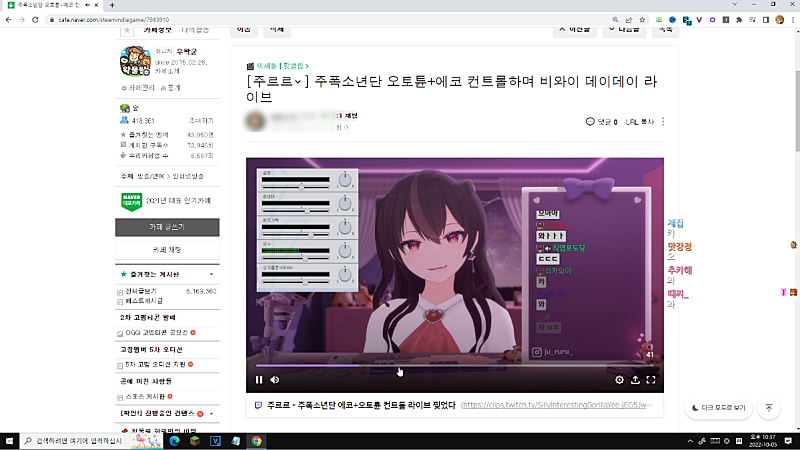800x450 pixels.
Task: Click the comment bubble icon
Action: 591,122
